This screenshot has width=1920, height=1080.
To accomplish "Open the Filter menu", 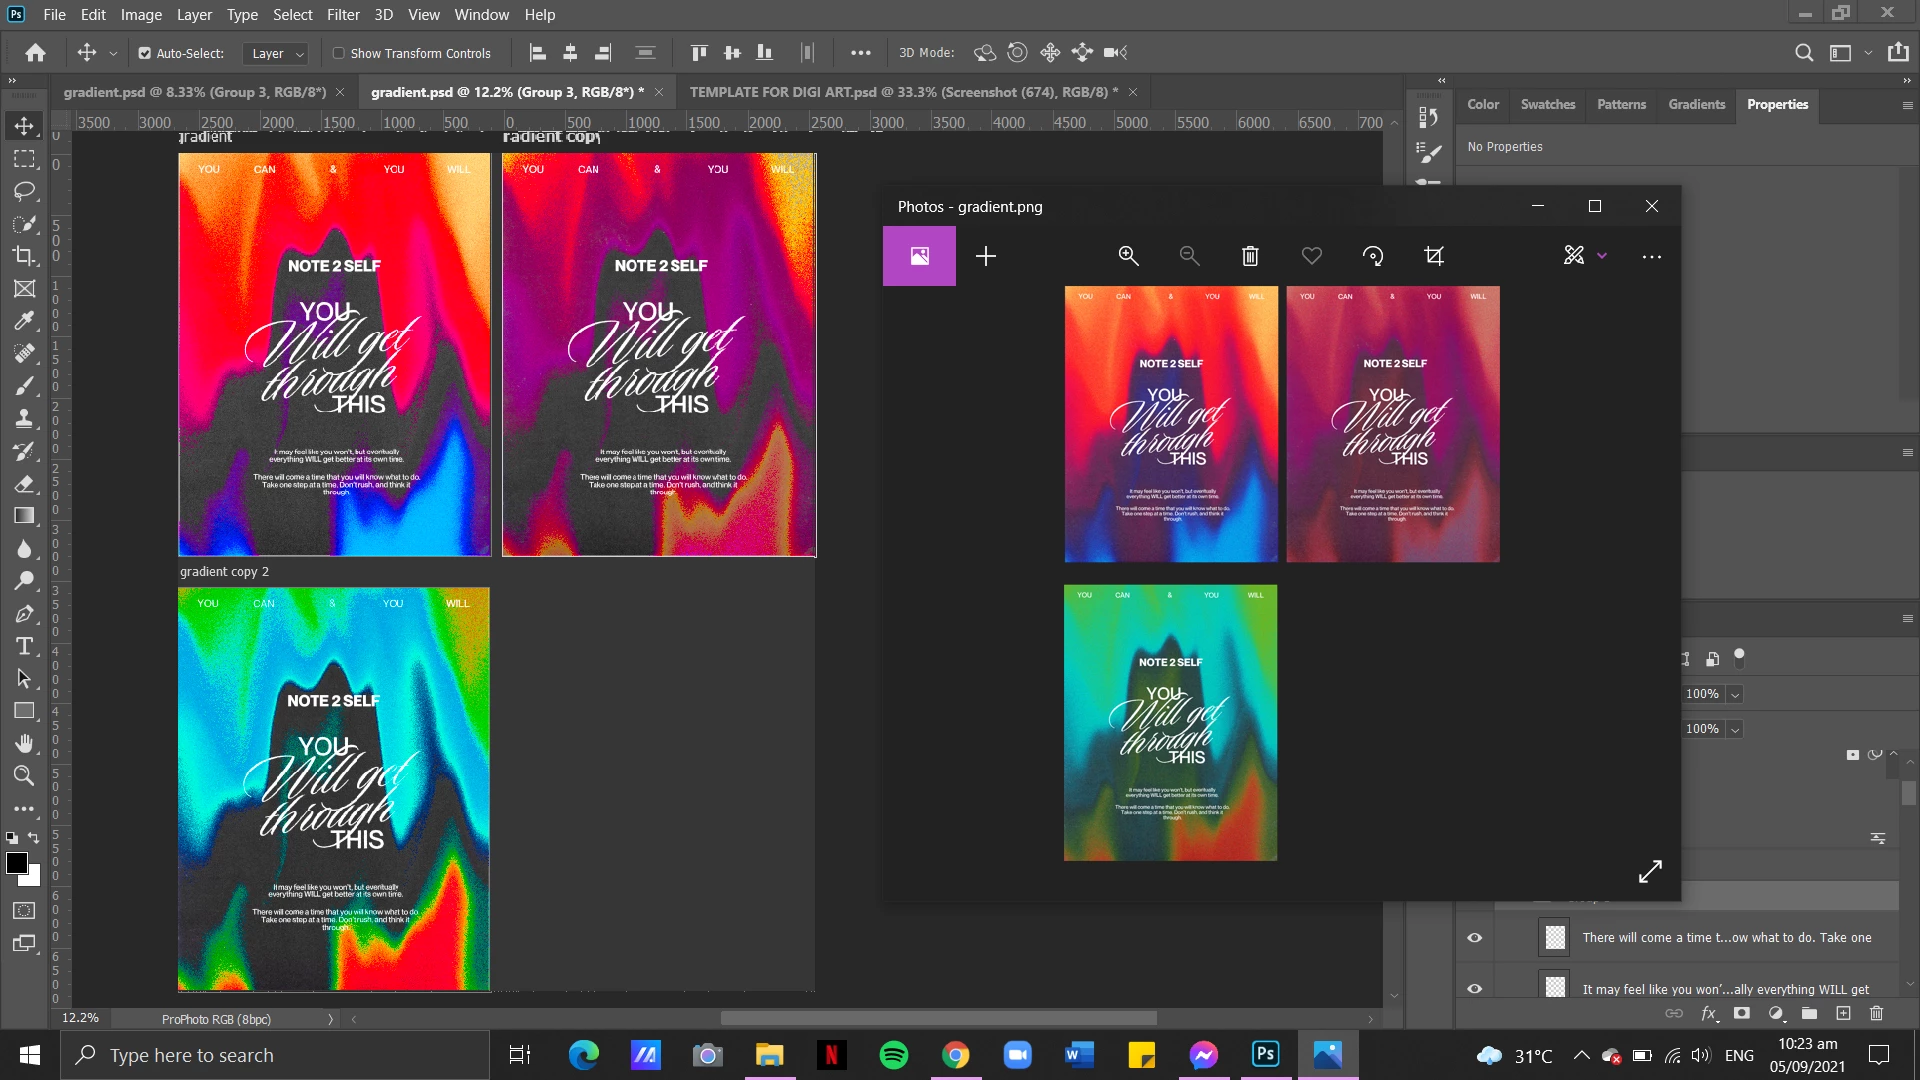I will (342, 14).
